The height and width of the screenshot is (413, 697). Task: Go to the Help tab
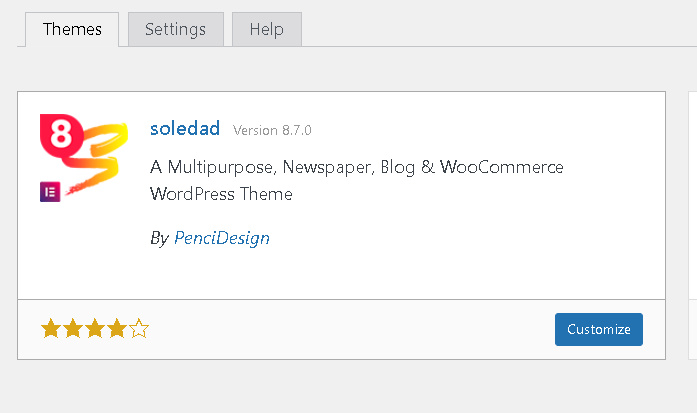point(266,29)
